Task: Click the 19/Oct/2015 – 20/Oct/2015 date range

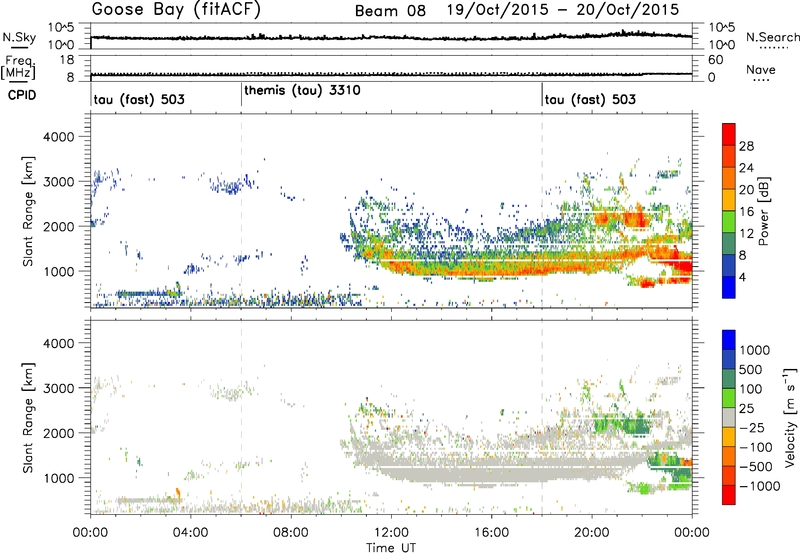Action: tap(556, 11)
